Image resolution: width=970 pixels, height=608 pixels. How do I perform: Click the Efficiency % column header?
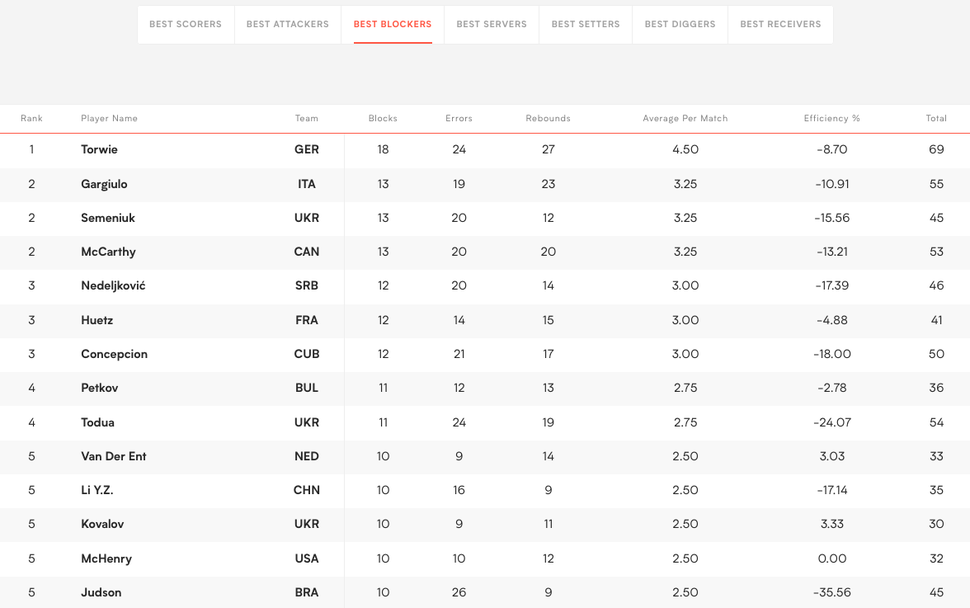pyautogui.click(x=832, y=118)
